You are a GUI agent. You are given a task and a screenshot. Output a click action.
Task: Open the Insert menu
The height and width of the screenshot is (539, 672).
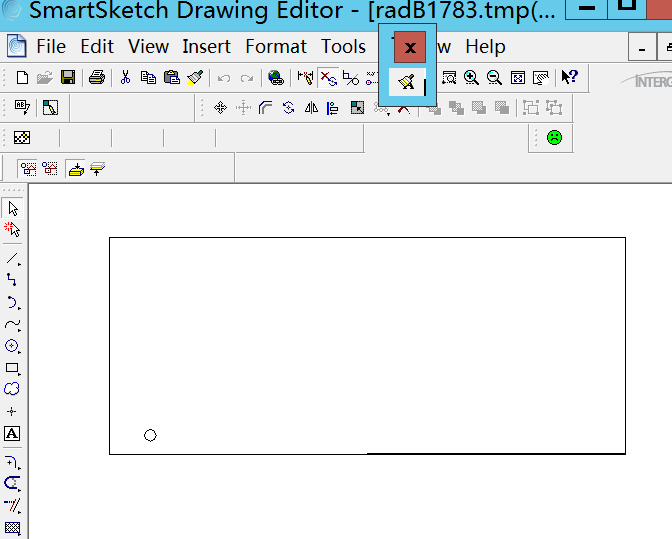click(206, 46)
